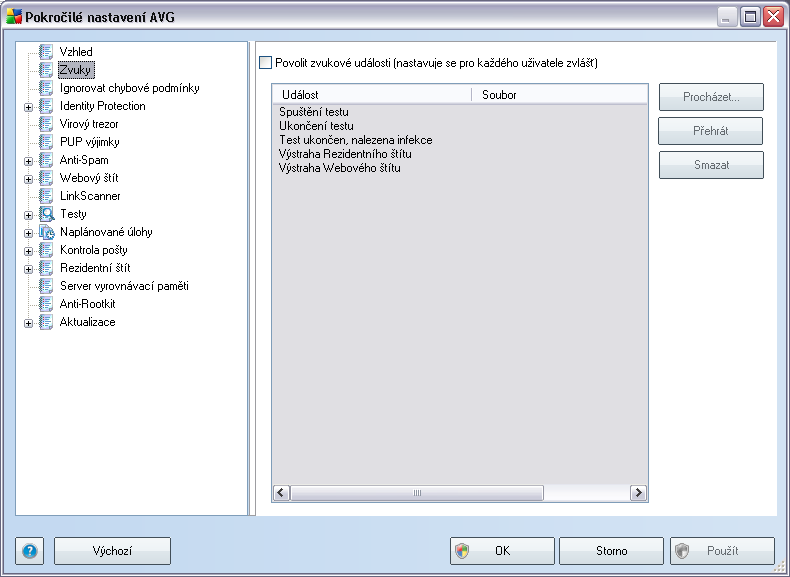Select the Ukončení testu event
The width and height of the screenshot is (790, 577).
coord(316,126)
